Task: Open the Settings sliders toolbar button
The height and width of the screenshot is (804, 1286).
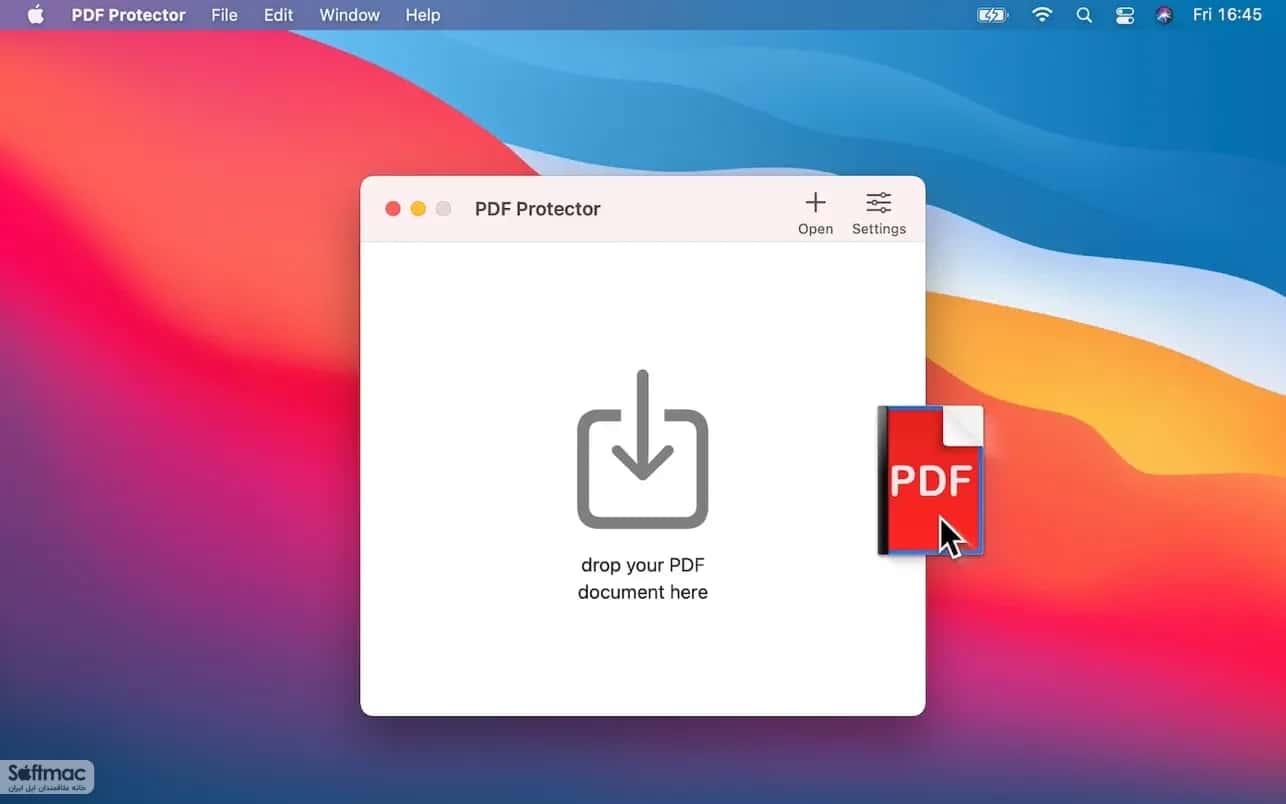Action: click(x=879, y=213)
